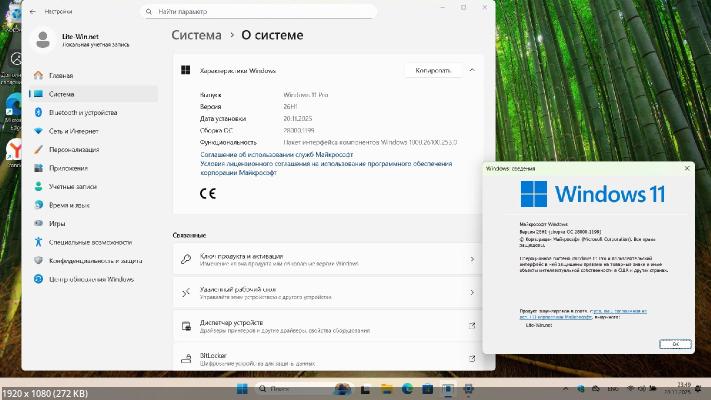Image resolution: width=711 pixels, height=400 pixels.
Task: Collapse the Характеристики Windows section chevron
Action: coord(472,71)
